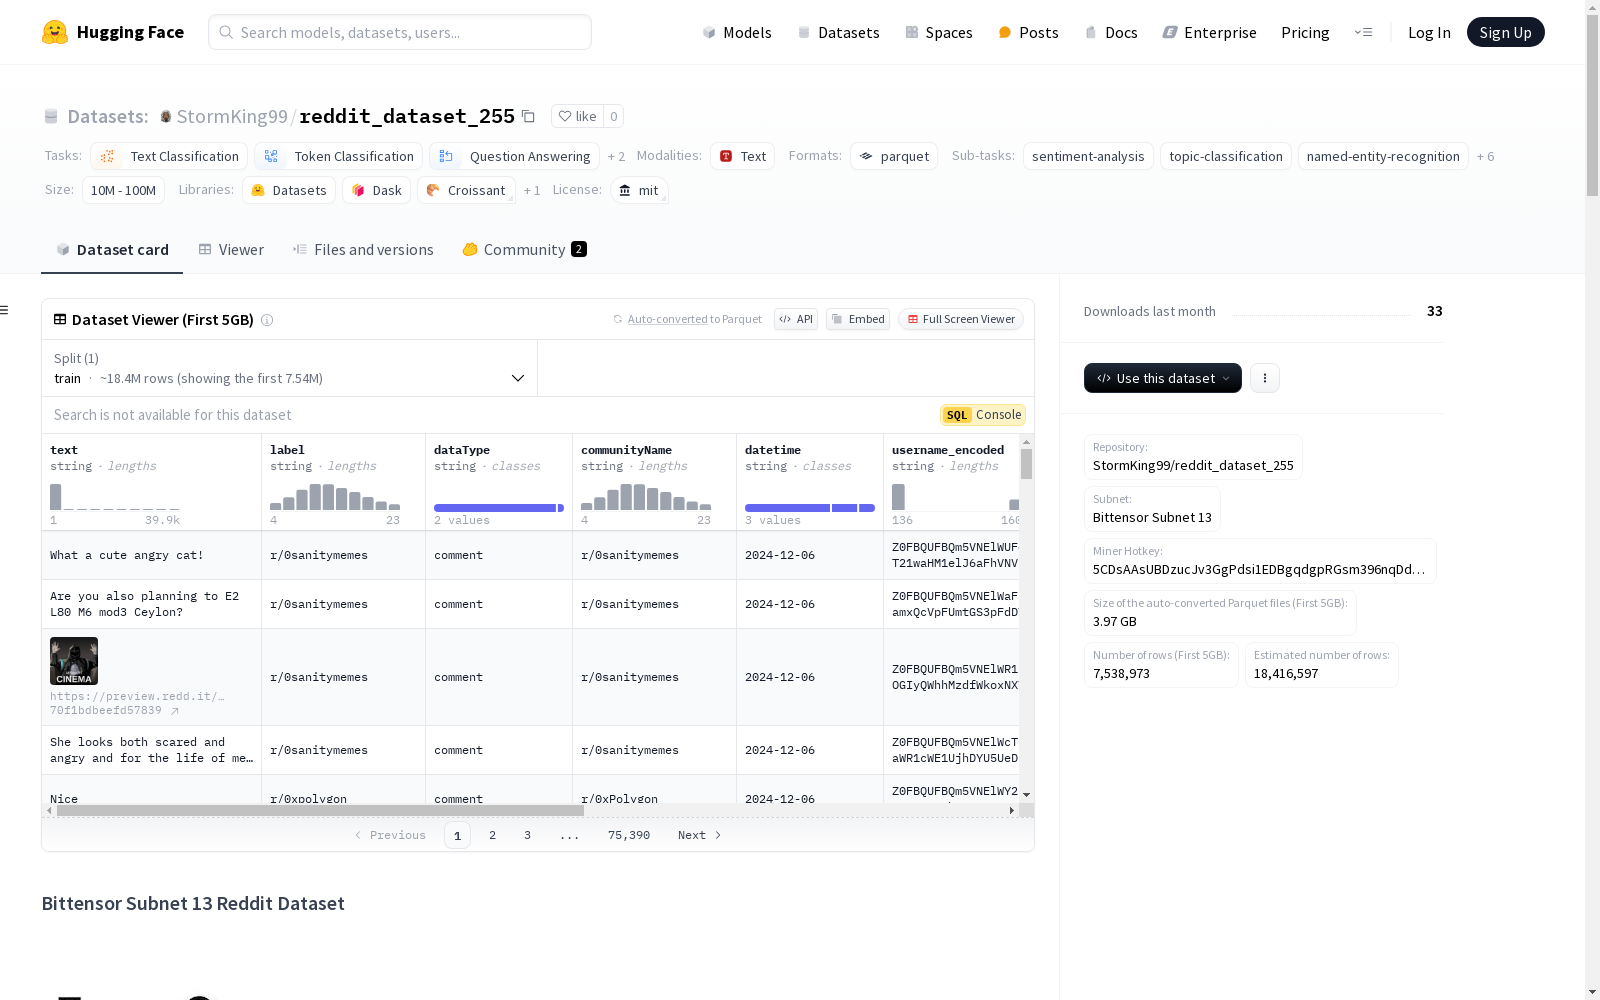Click the Dask library tag
1600x1000 pixels.
(x=376, y=190)
